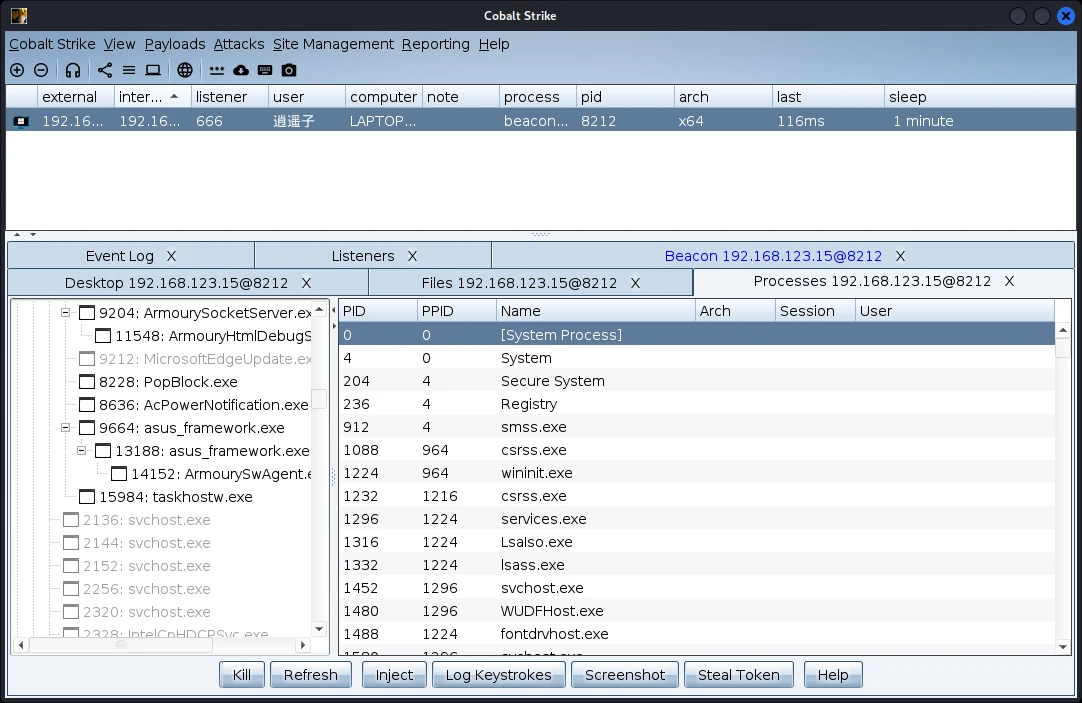Collapse the 9664 asus_framework.exe tree node
The width and height of the screenshot is (1082, 703).
tap(66, 428)
